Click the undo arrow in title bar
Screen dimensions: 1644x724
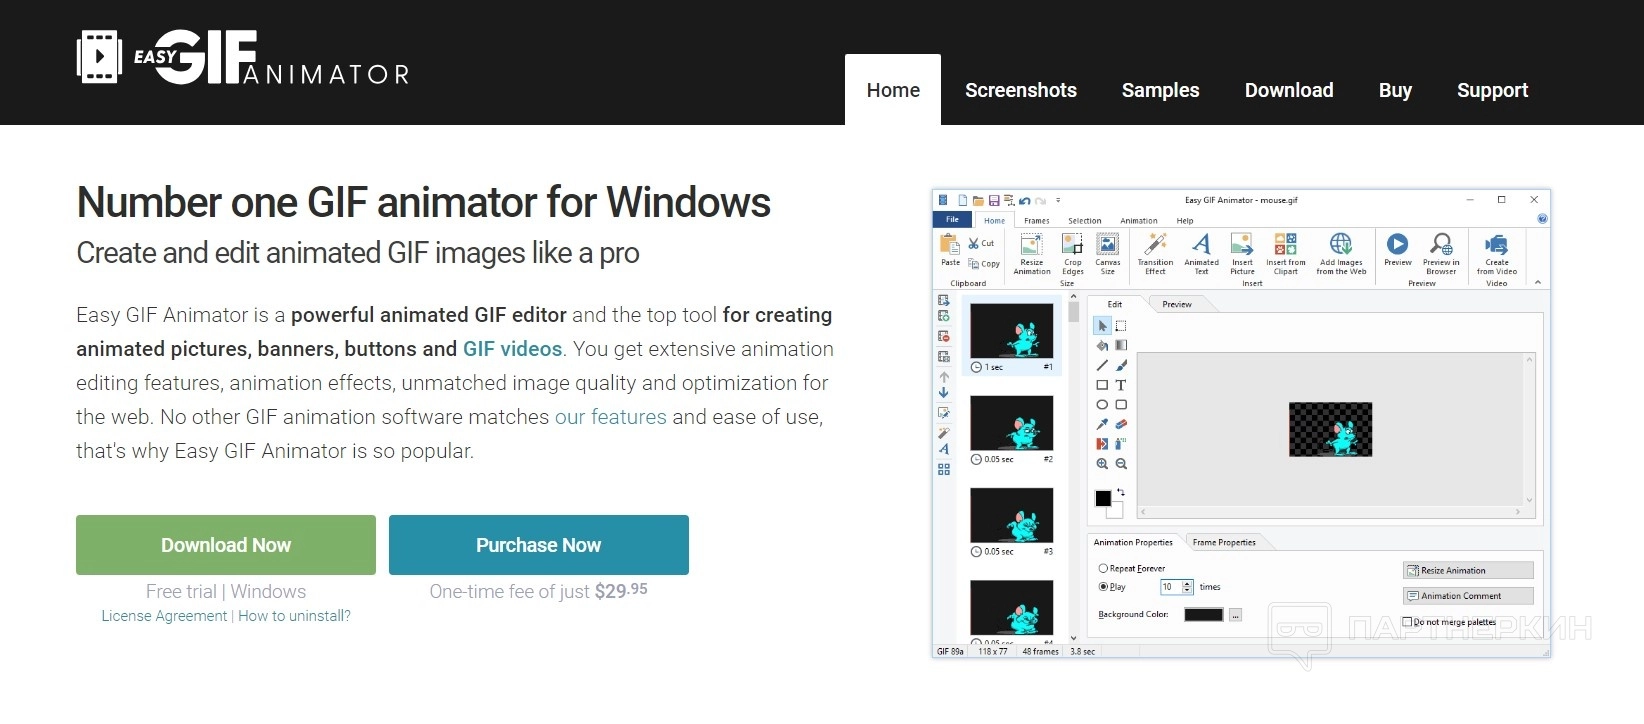[1025, 200]
